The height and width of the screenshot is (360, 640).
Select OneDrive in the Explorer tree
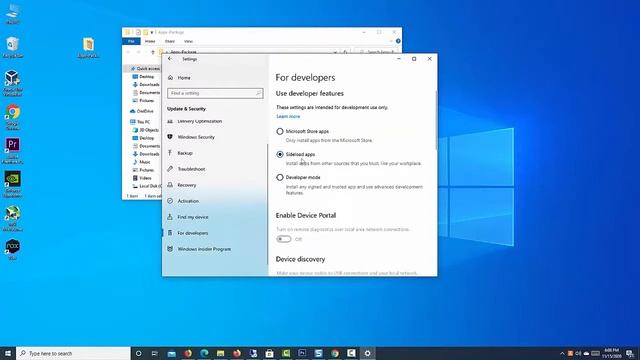tap(142, 111)
